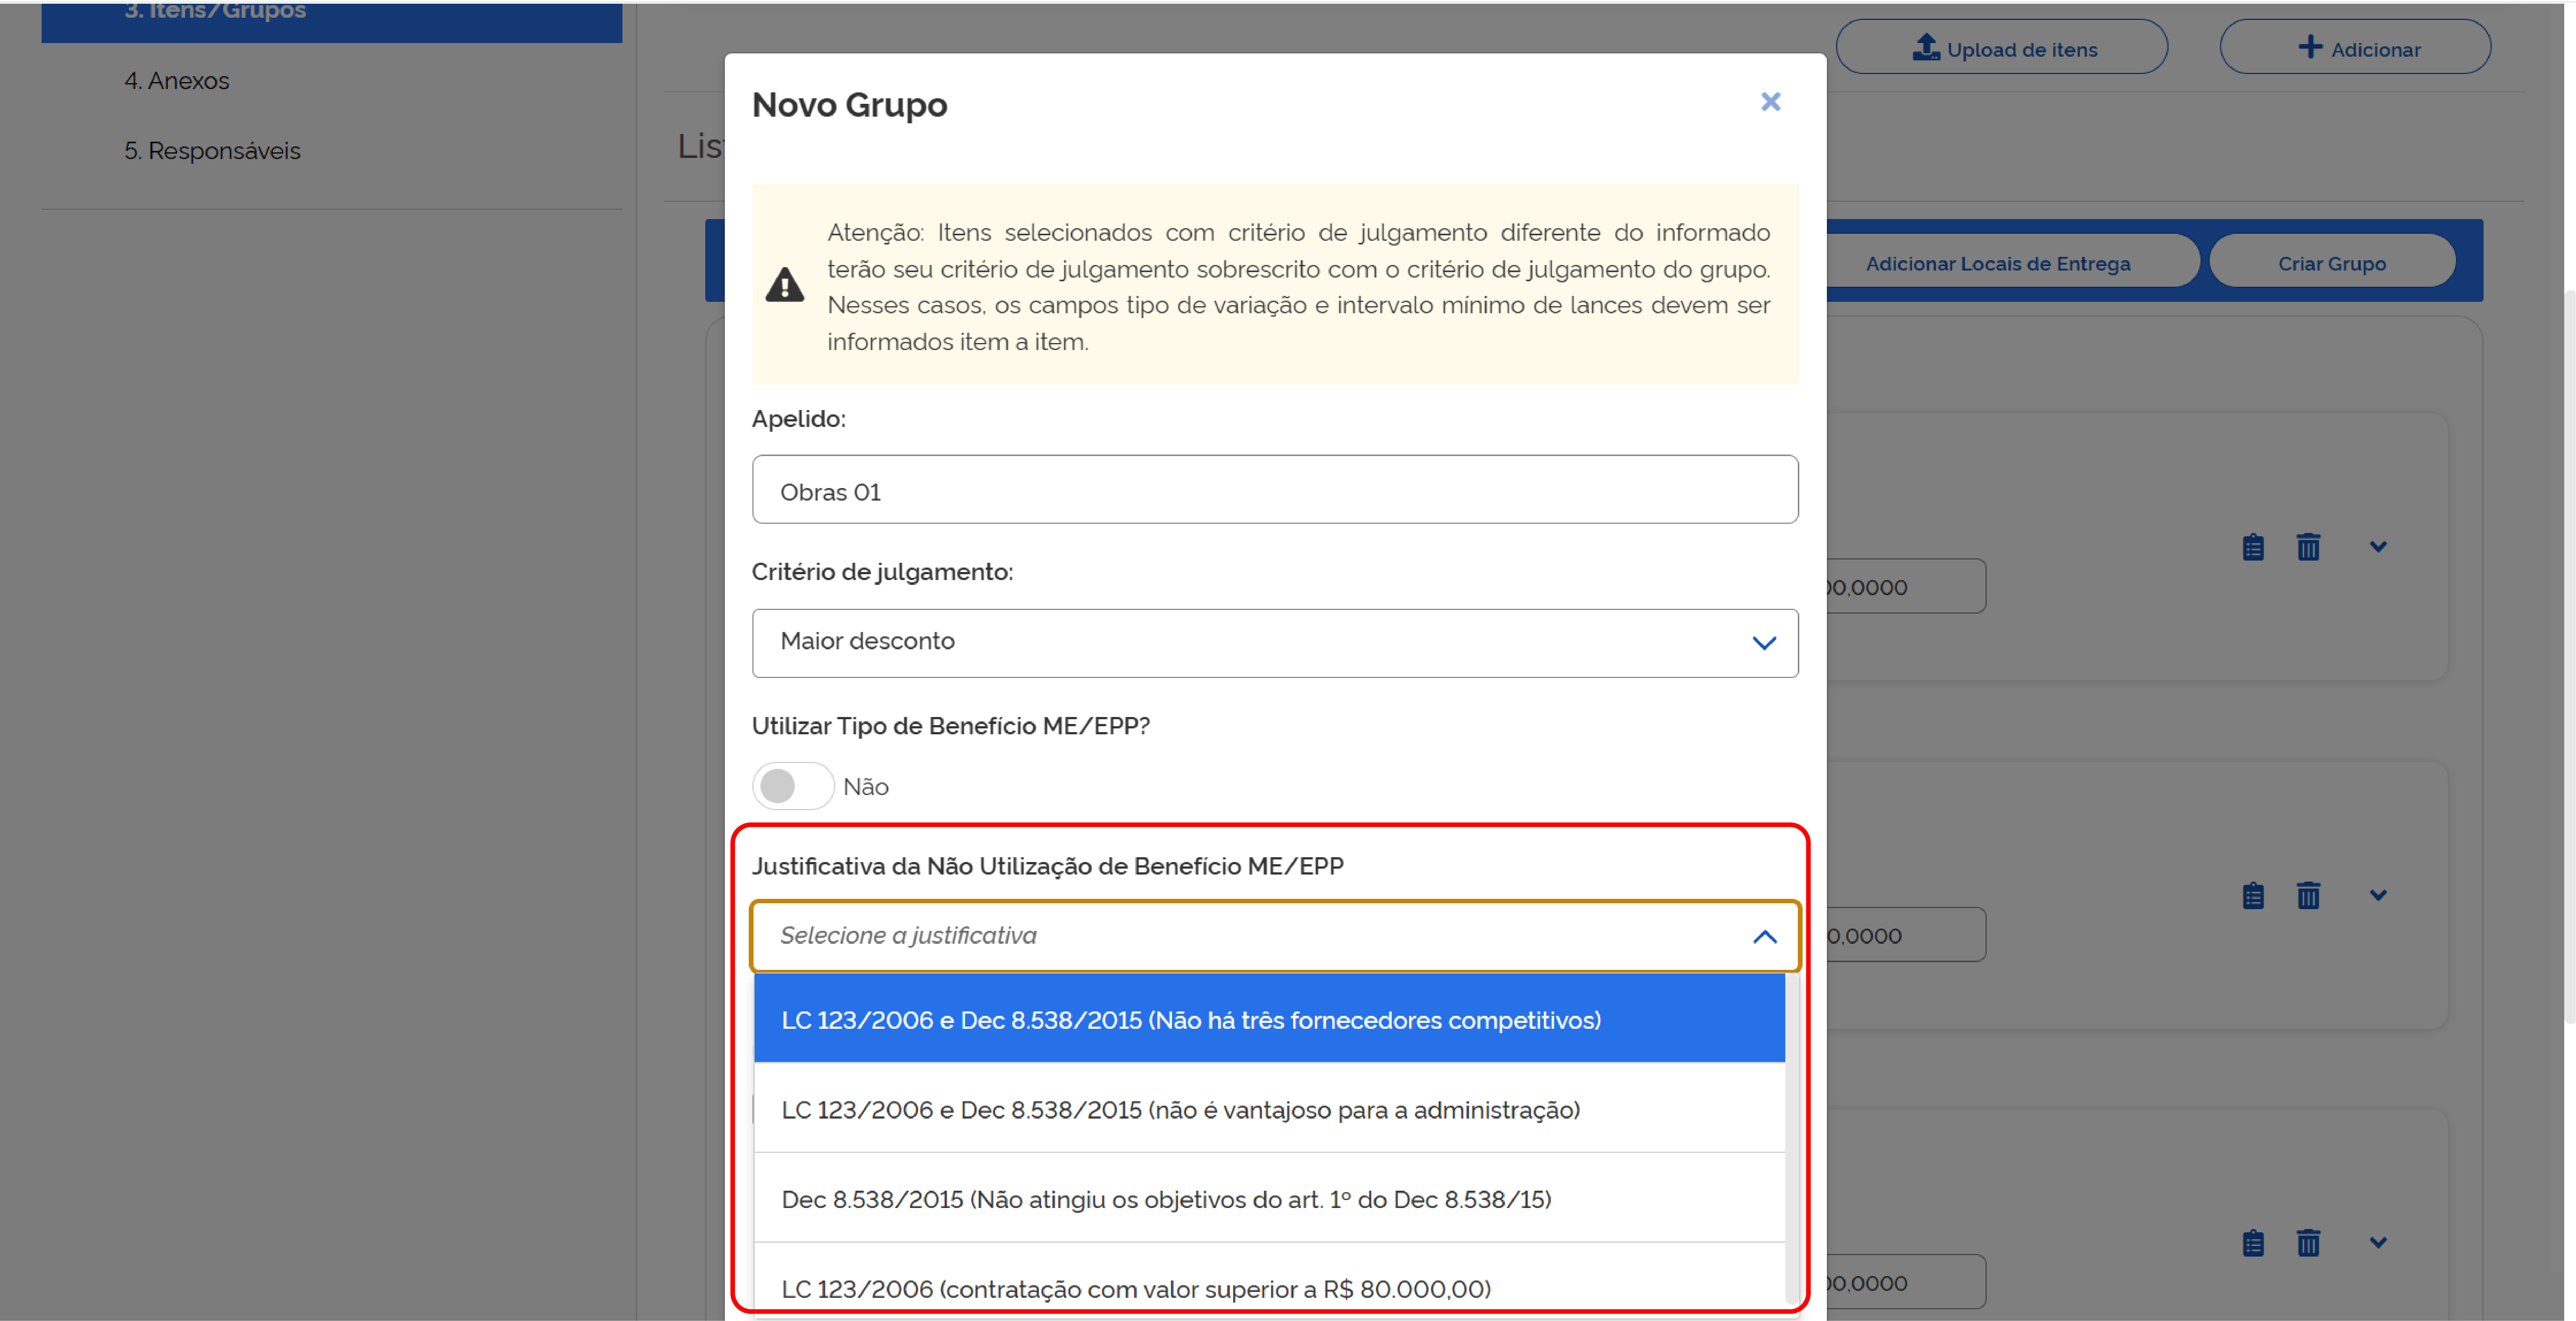Close the Novo Grupo dialog
The image size is (2576, 1321).
tap(1770, 102)
